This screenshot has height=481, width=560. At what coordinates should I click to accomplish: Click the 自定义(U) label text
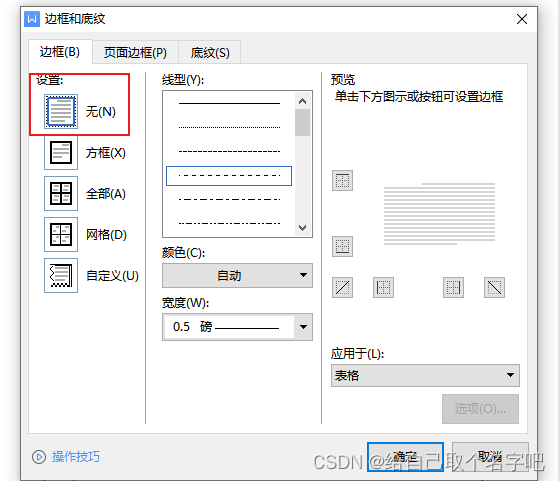click(112, 276)
